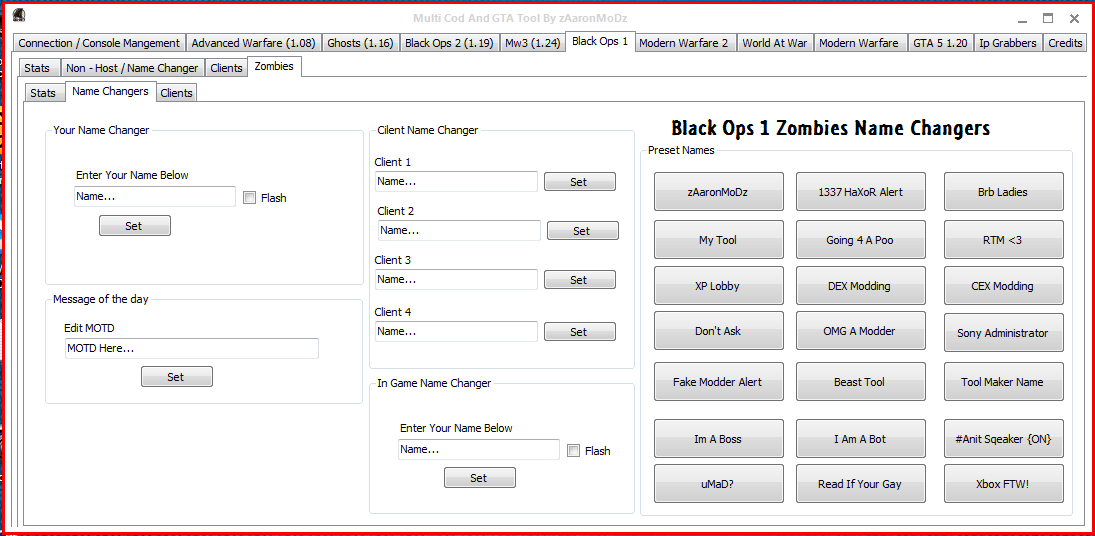Pick the Im A Boss preset
This screenshot has height=536, width=1095.
718,439
